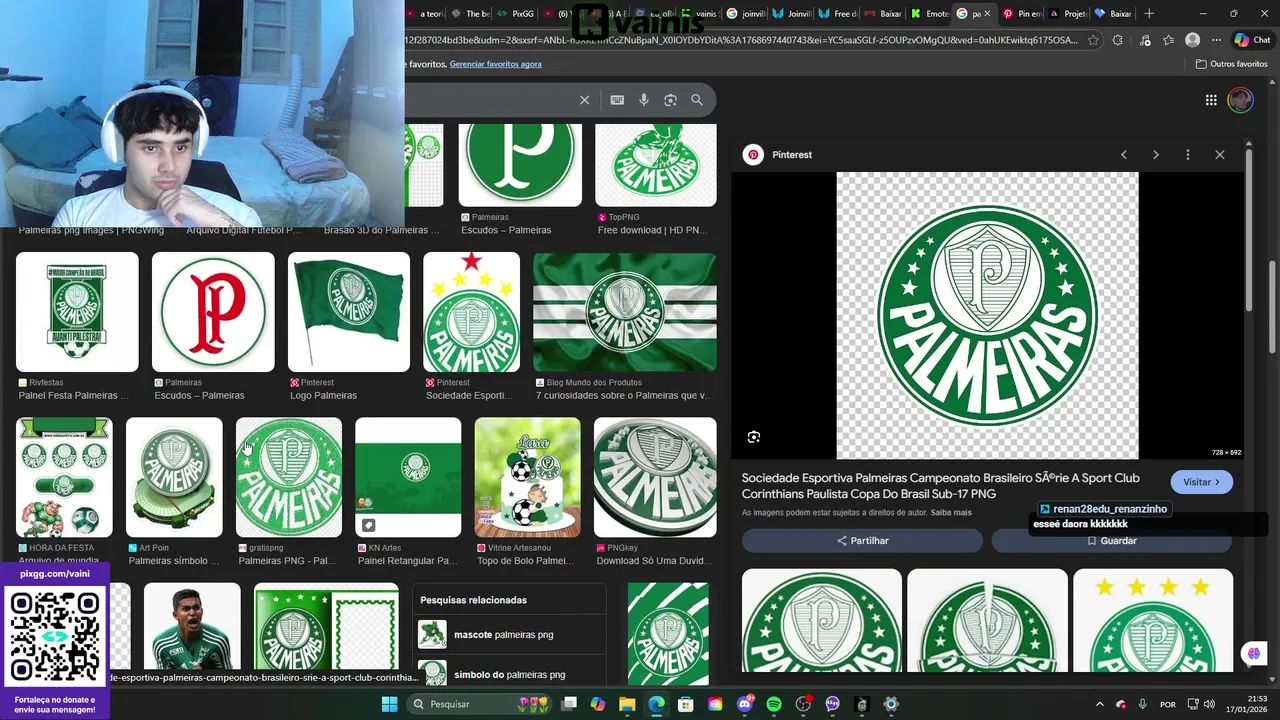The height and width of the screenshot is (720, 1280).
Task: Open red P Escudos – Palmeiras thumbnail
Action: point(213,312)
